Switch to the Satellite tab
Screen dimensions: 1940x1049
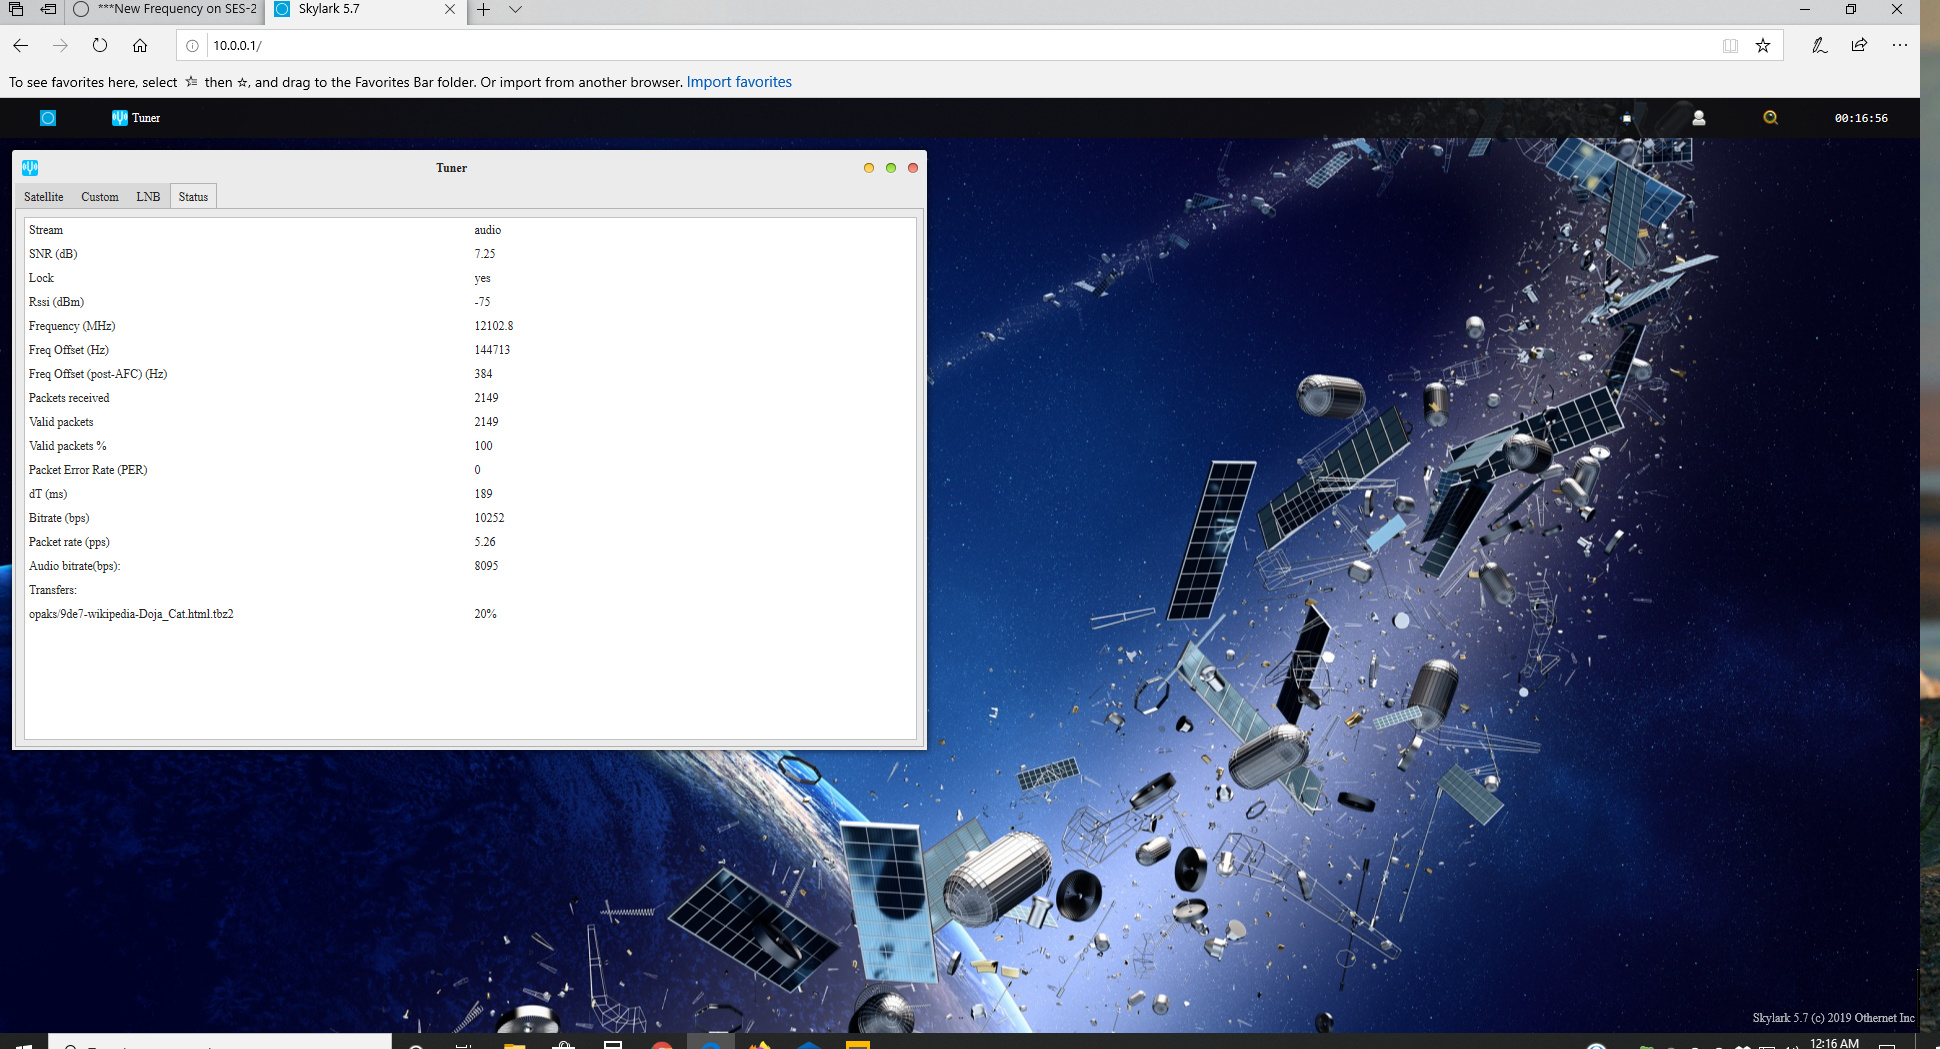coord(44,197)
